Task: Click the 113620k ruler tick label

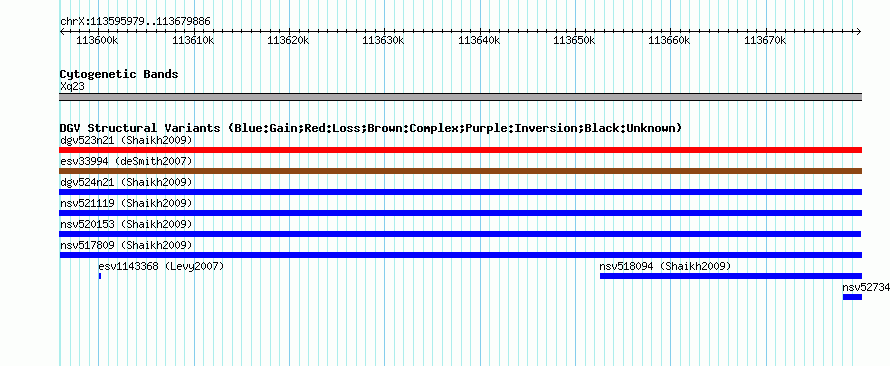Action: coord(288,40)
